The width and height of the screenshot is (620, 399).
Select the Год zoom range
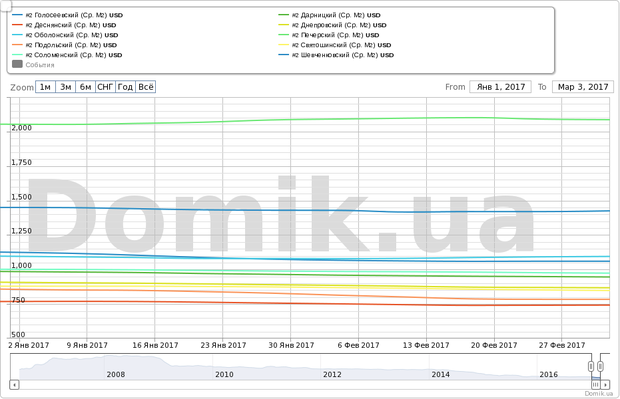[x=126, y=87]
